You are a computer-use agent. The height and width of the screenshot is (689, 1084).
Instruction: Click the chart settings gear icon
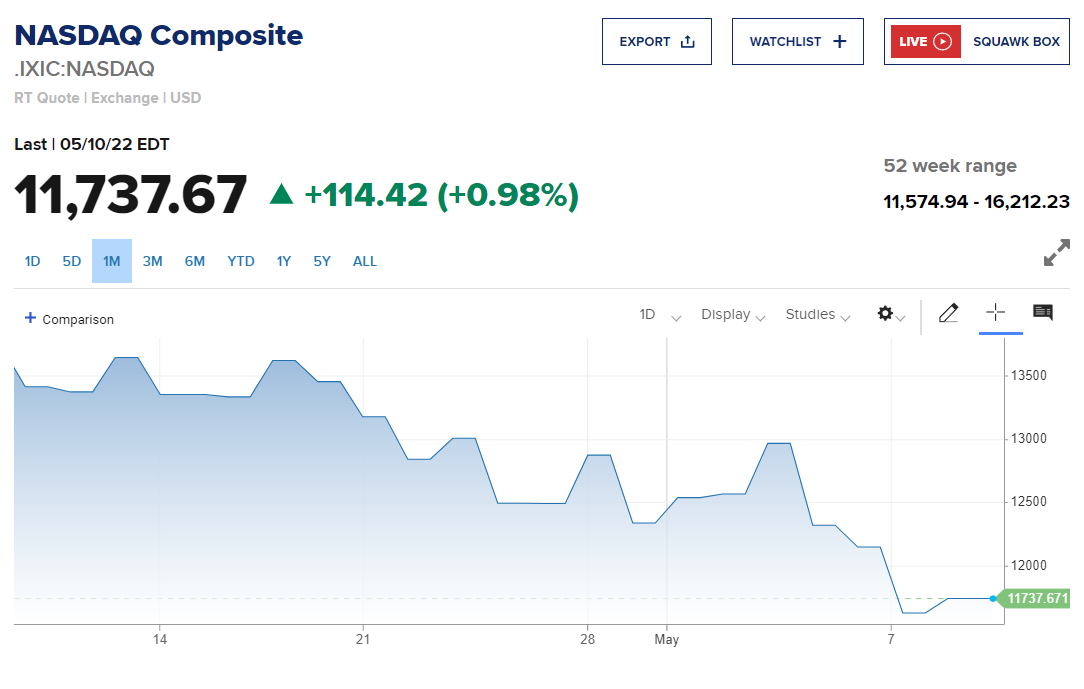[885, 314]
